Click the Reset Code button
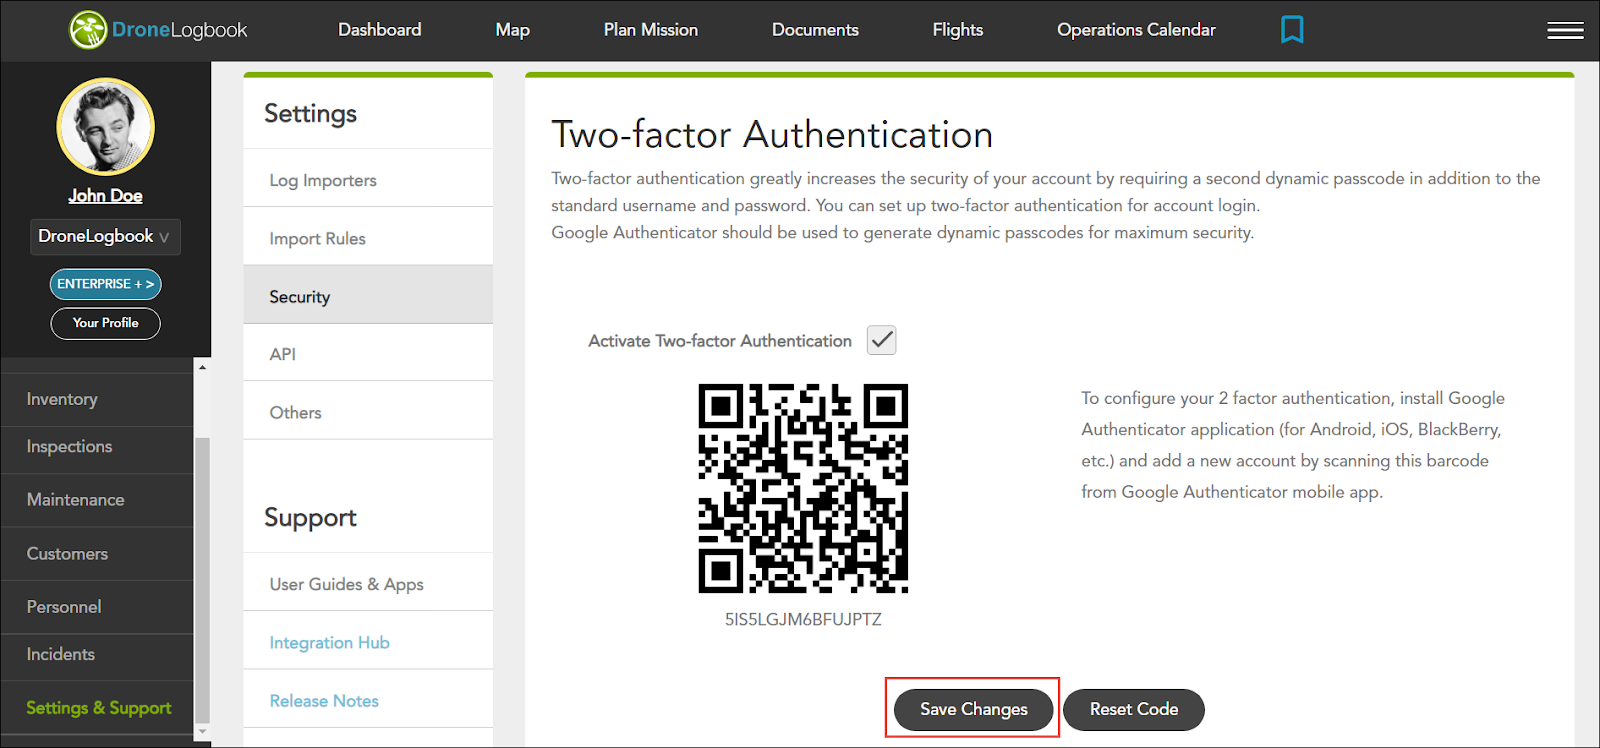 pyautogui.click(x=1134, y=709)
